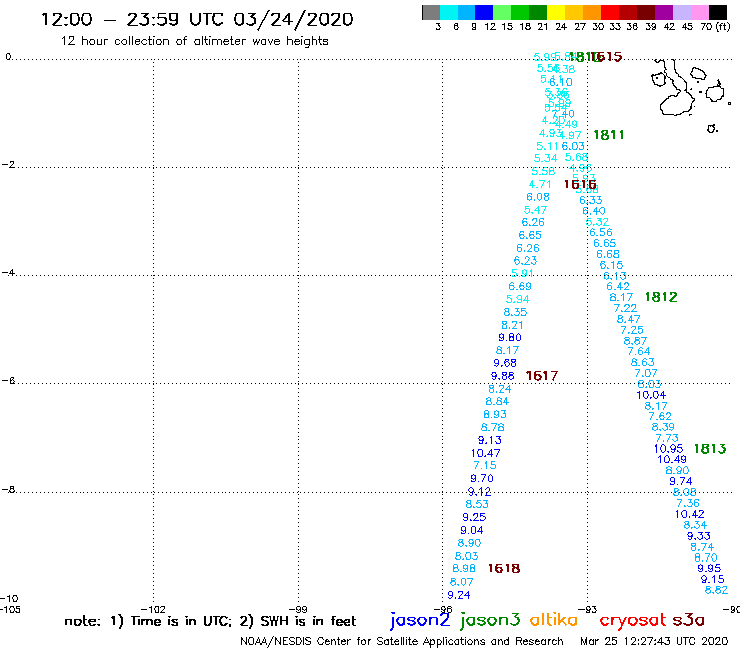Image resolution: width=740 pixels, height=650 pixels.
Task: Click the dark red time label 1617
Action: 542,376
